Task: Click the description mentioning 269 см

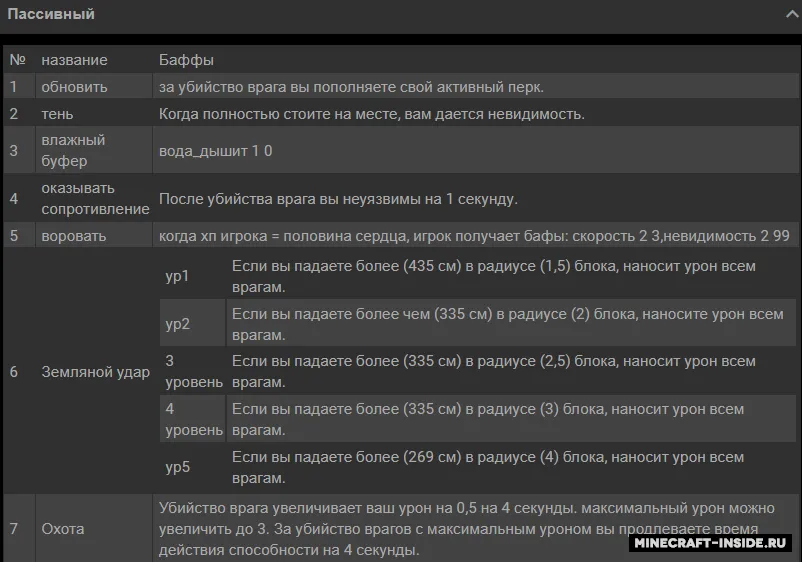Action: click(488, 467)
